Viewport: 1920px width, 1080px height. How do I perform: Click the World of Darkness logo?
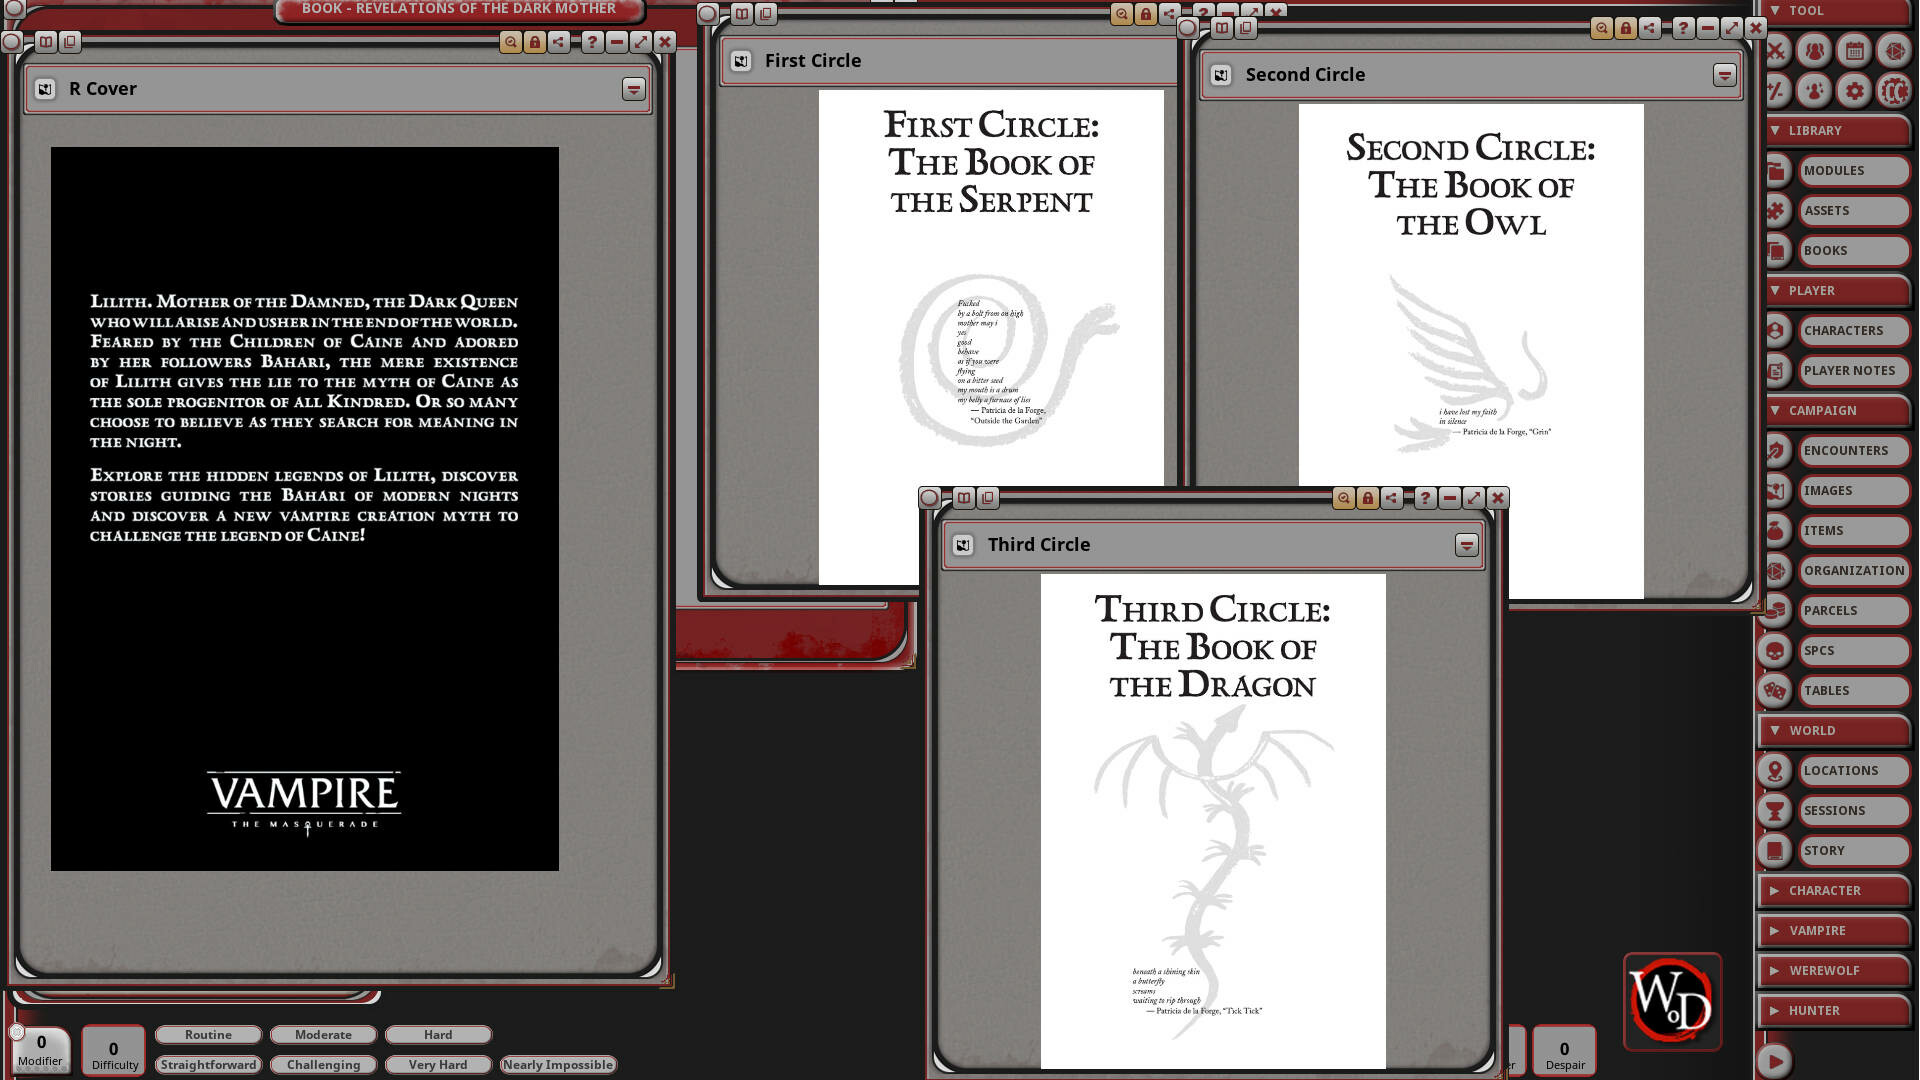tap(1671, 1002)
